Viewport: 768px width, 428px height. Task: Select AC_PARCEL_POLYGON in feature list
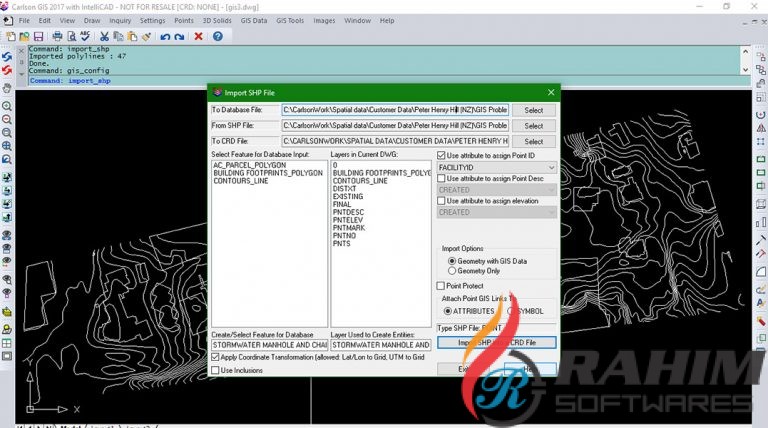pos(249,165)
